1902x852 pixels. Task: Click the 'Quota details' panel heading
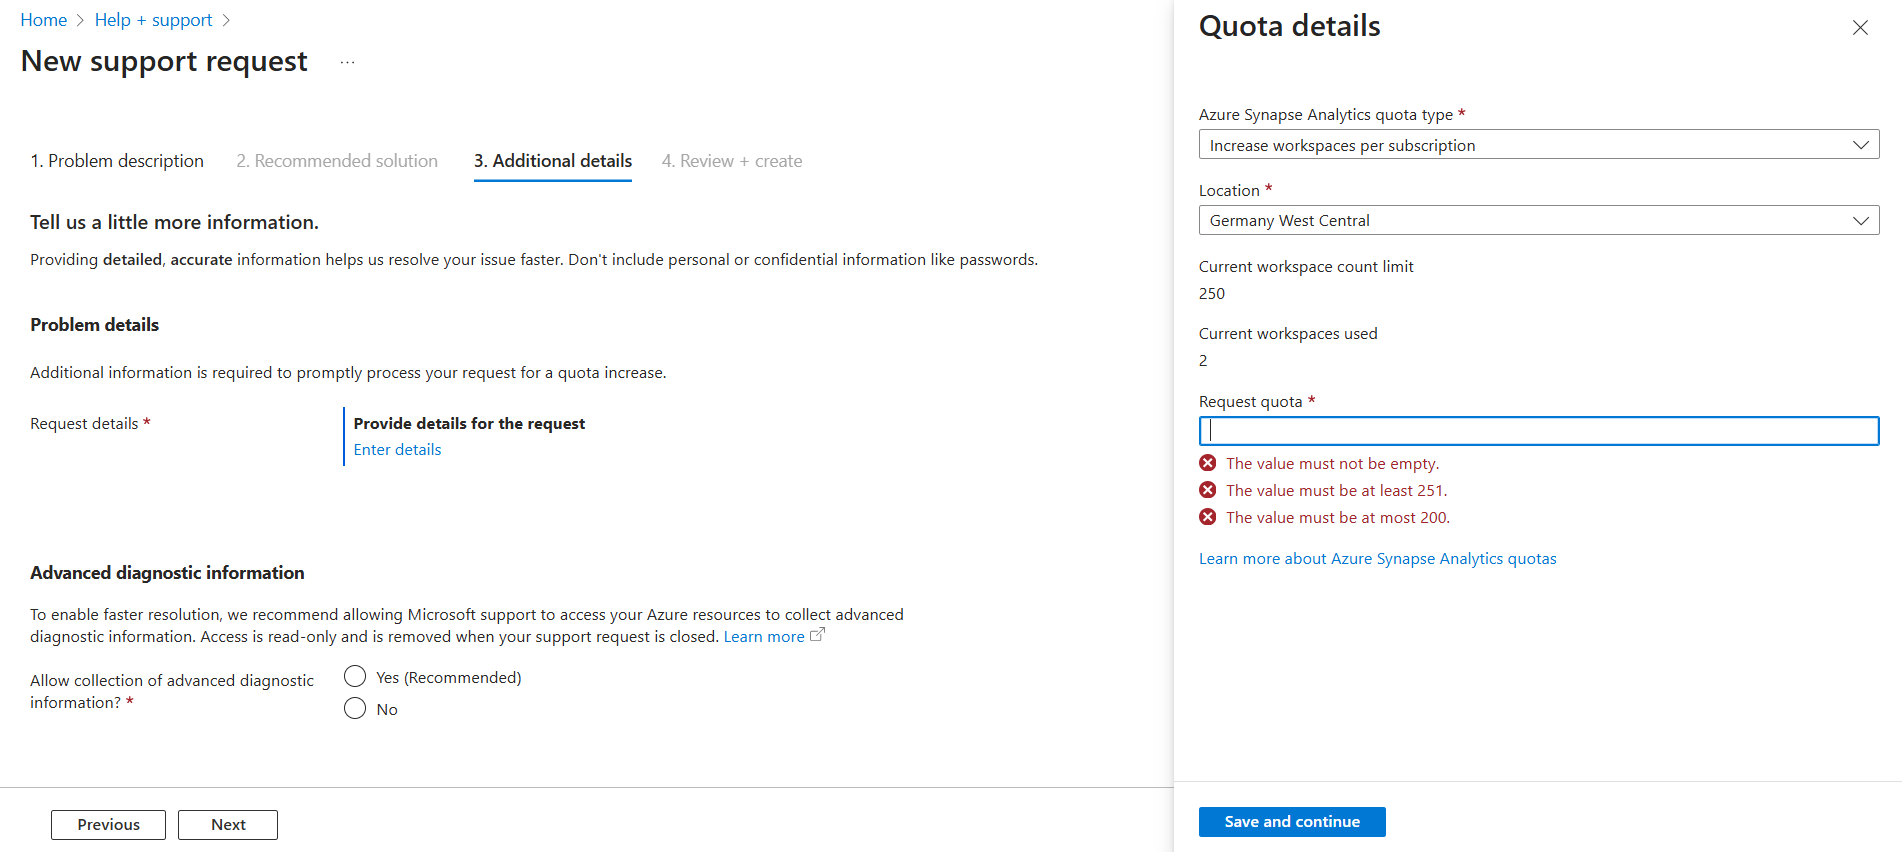click(x=1290, y=26)
